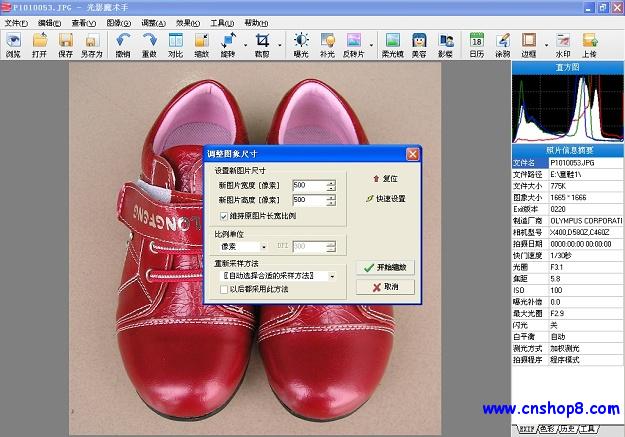This screenshot has width=625, height=437.
Task: Decrease height with the stepper down arrow
Action: (331, 203)
